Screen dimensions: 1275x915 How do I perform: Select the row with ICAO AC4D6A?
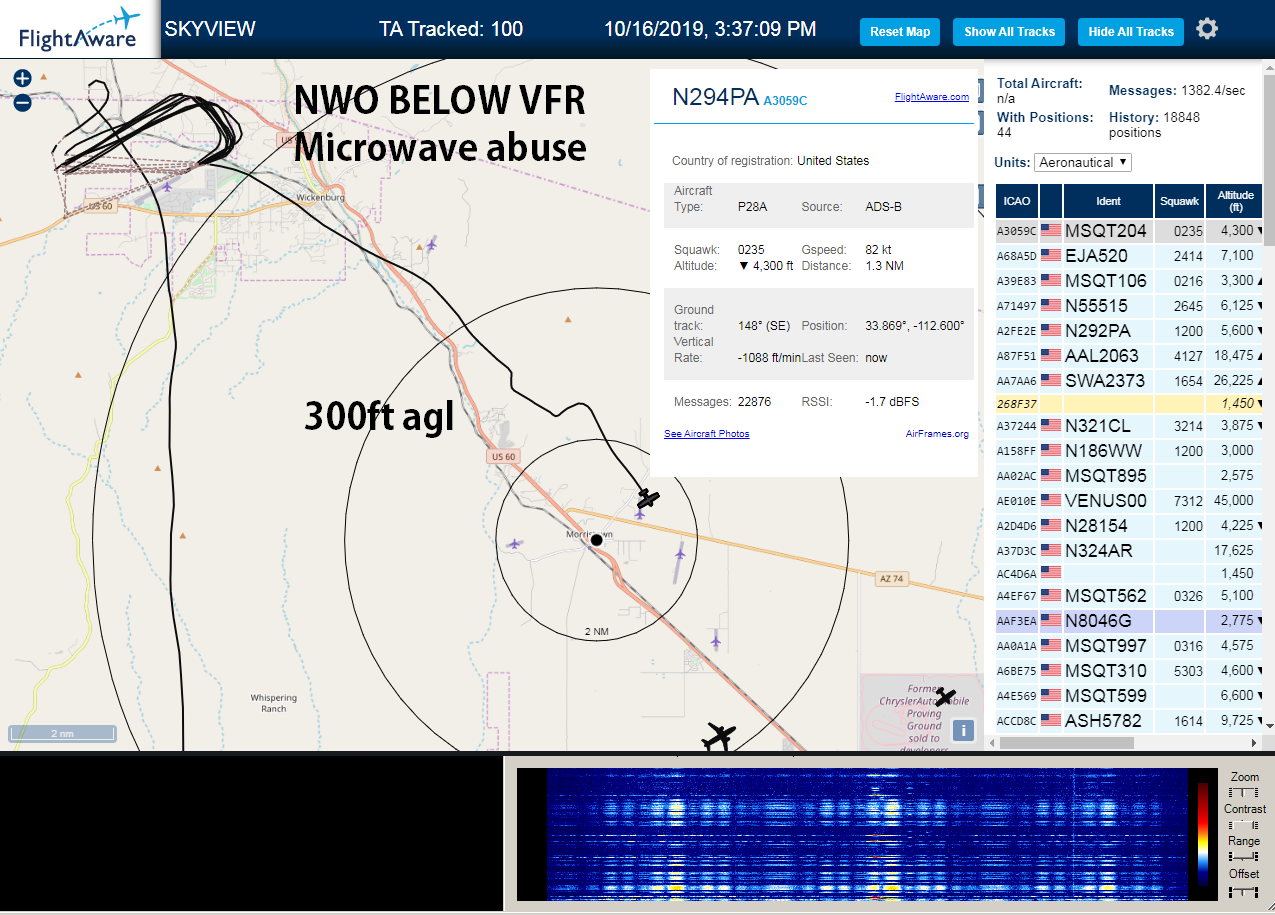pyautogui.click(x=1130, y=573)
